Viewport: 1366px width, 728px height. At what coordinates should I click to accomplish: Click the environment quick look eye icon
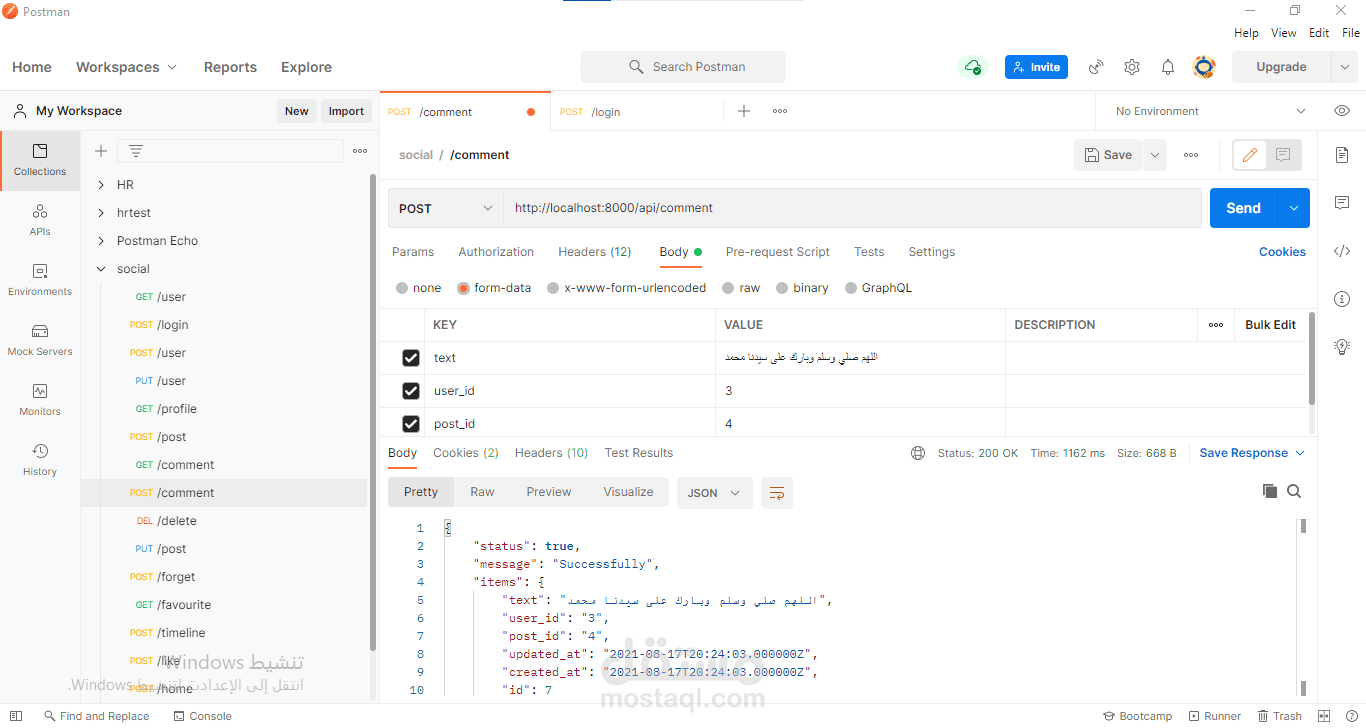click(x=1342, y=111)
